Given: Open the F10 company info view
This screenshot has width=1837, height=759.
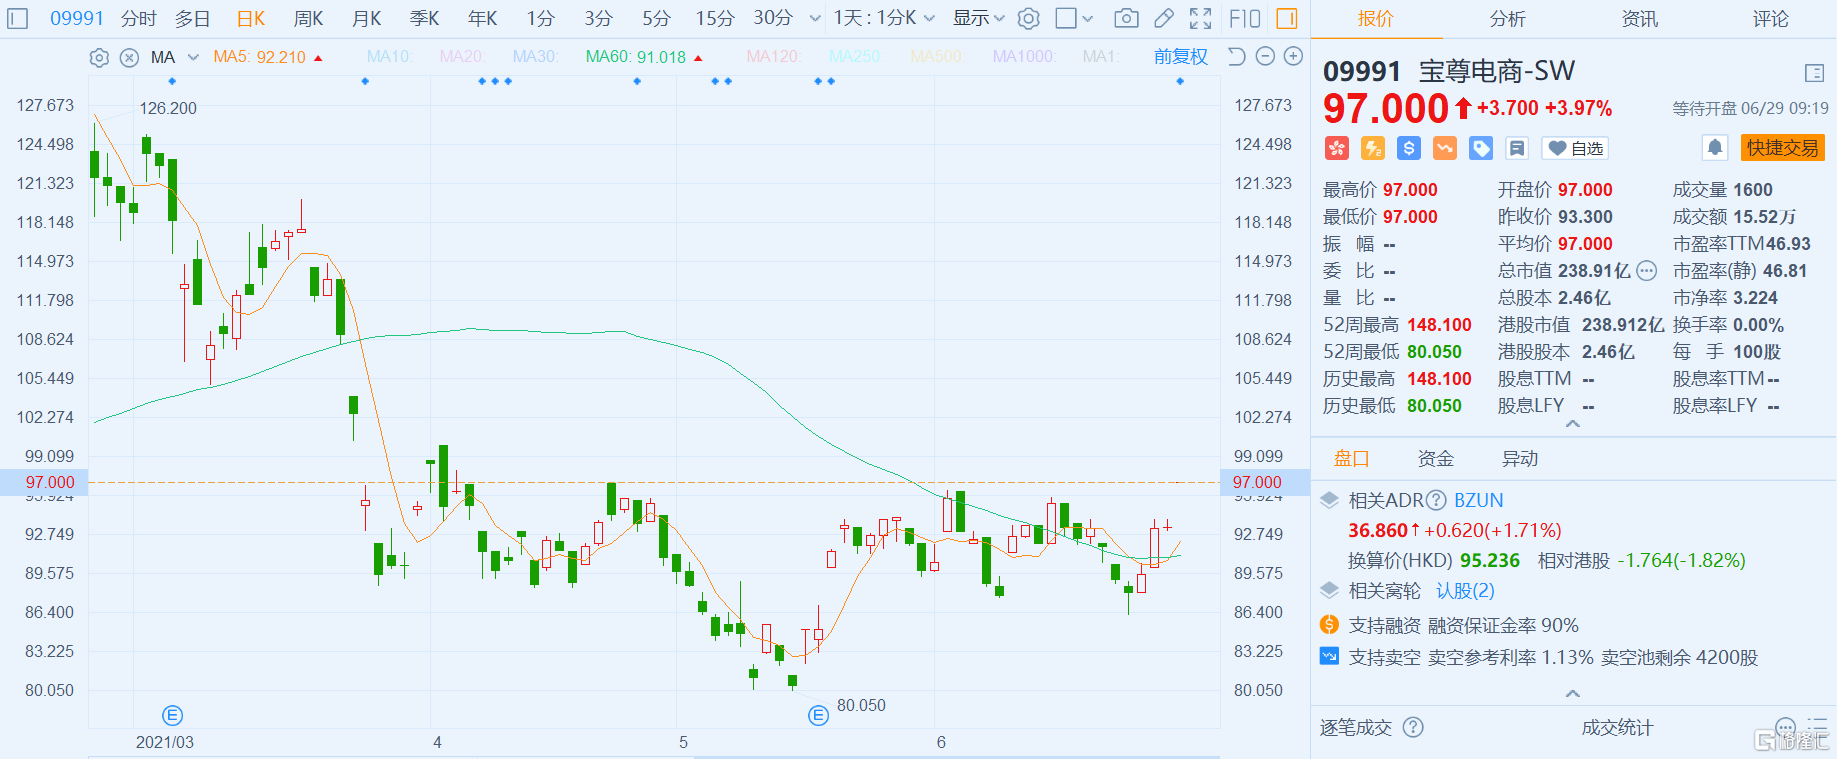Looking at the screenshot, I should click(x=1245, y=18).
